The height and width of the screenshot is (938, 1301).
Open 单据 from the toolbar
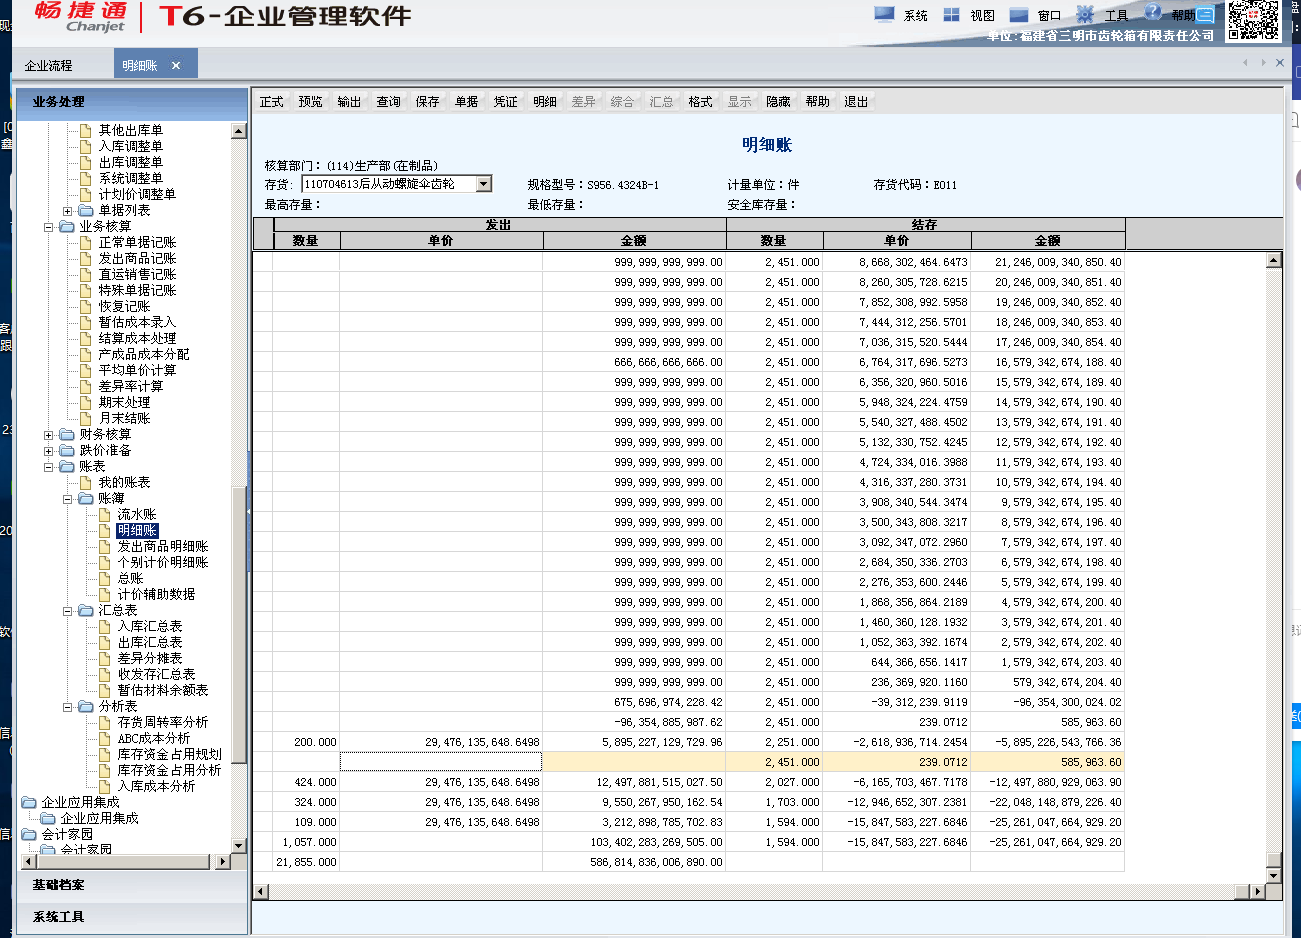[466, 102]
